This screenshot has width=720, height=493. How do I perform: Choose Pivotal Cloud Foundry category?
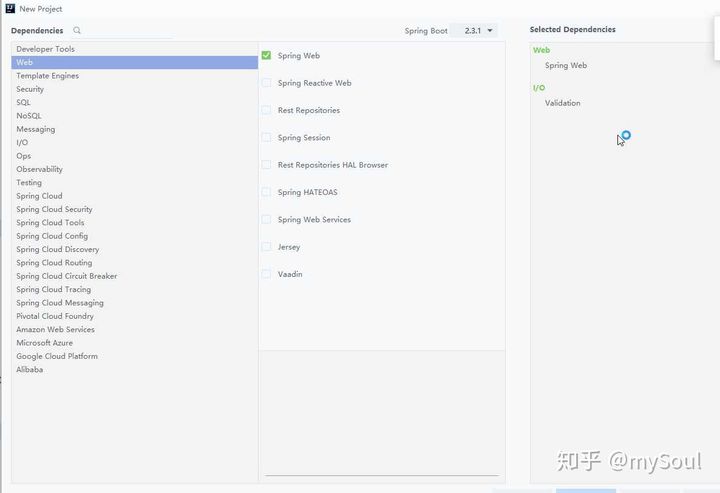135,316
